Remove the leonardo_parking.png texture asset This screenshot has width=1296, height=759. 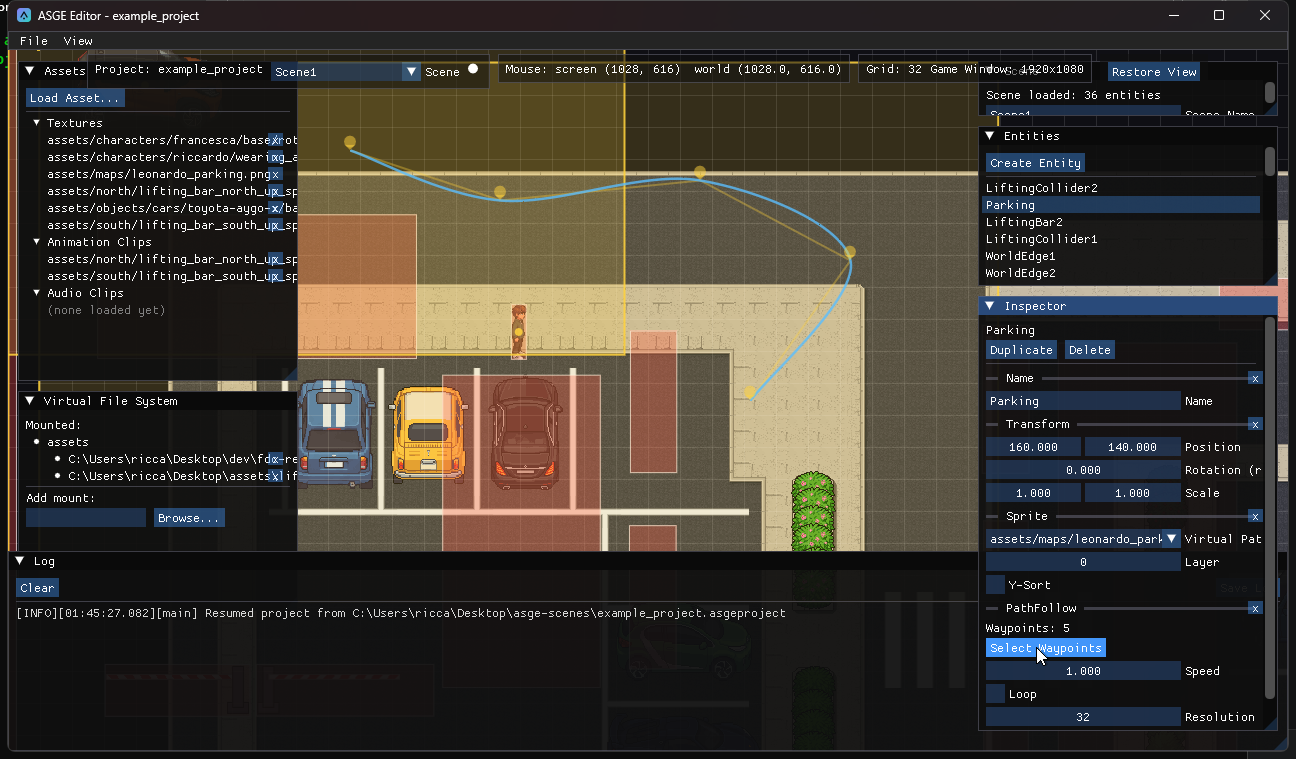(276, 174)
